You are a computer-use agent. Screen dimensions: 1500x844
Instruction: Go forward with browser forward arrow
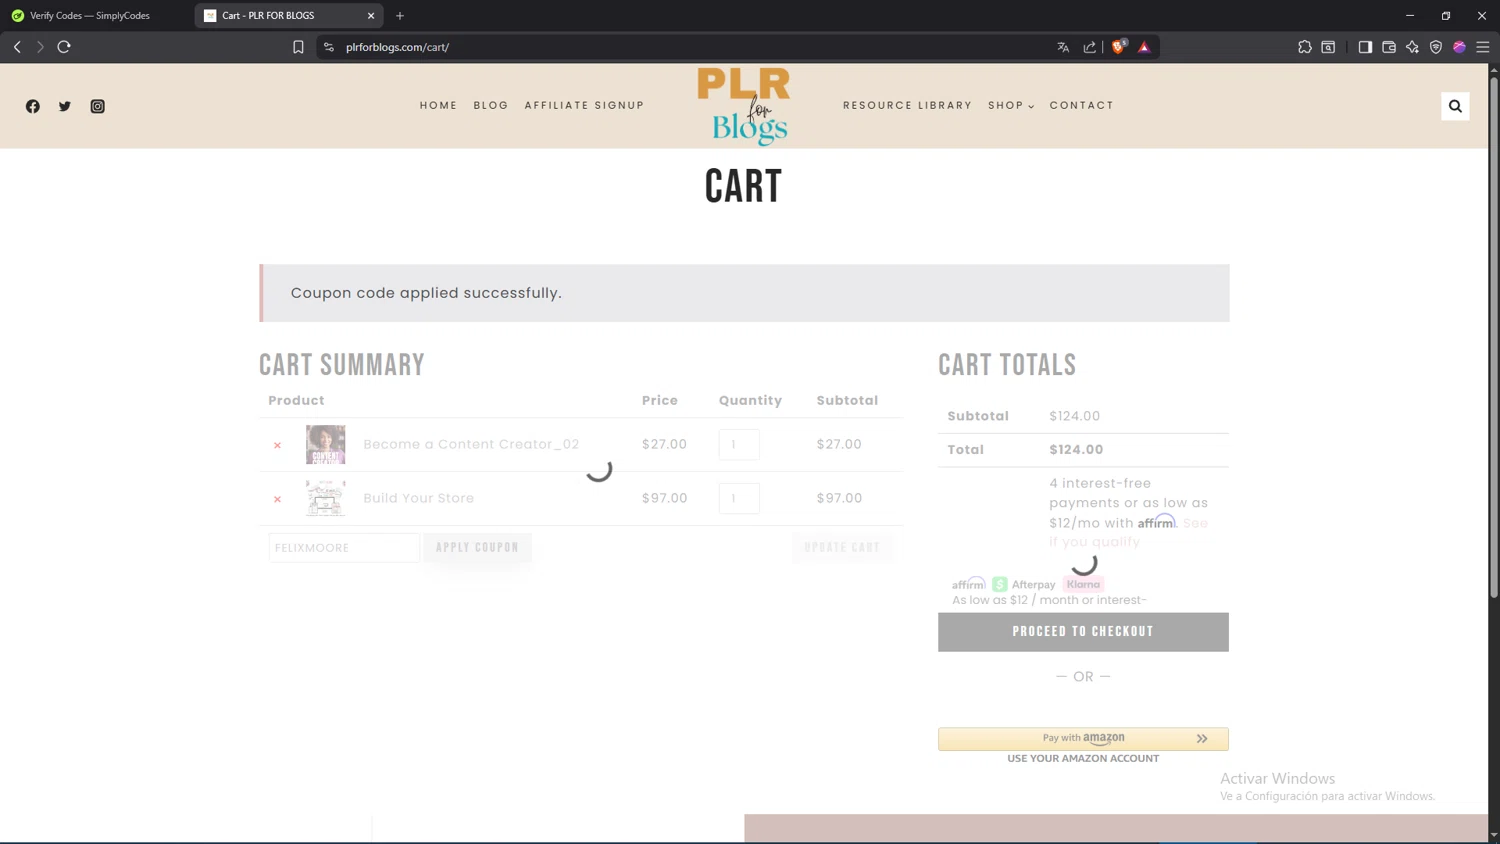point(40,47)
